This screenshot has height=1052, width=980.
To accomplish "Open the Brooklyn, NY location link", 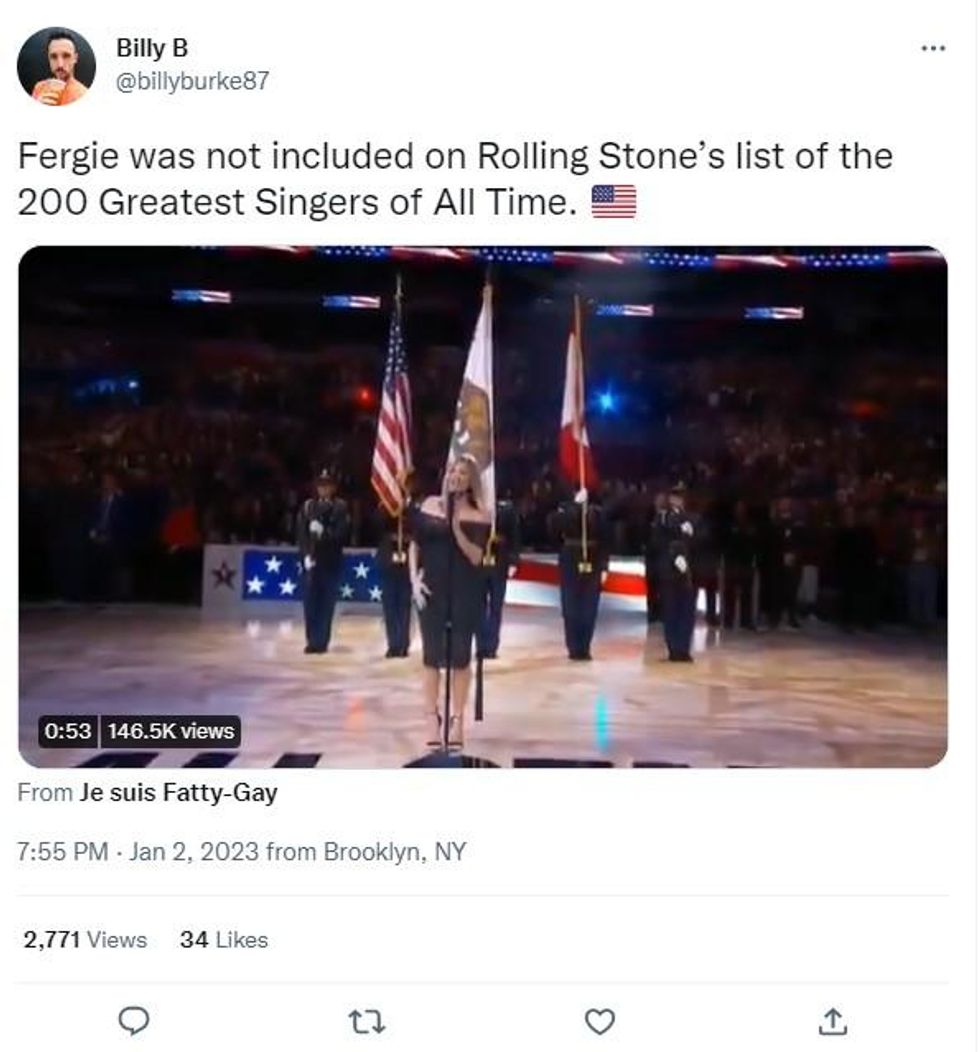I will 394,852.
